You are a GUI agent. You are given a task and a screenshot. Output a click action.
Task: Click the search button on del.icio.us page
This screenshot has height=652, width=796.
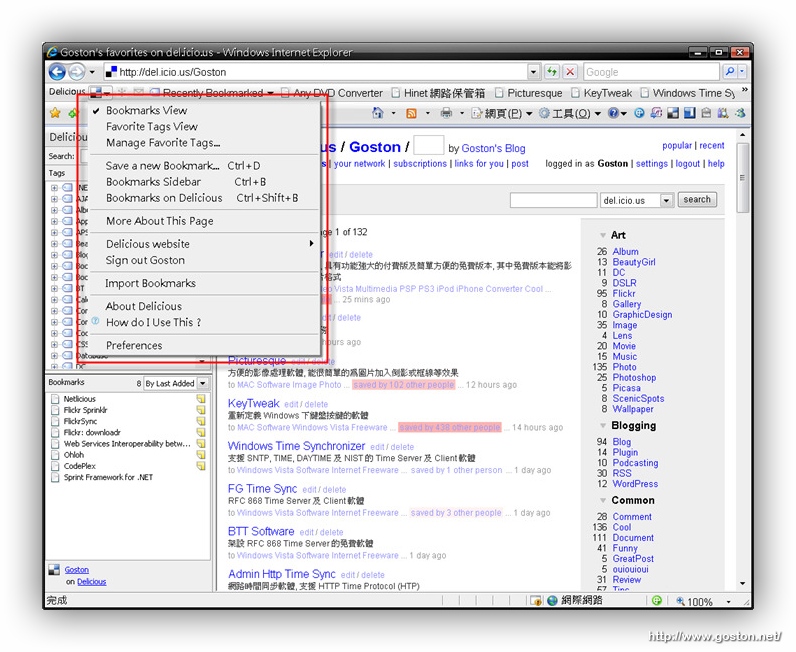tap(696, 200)
